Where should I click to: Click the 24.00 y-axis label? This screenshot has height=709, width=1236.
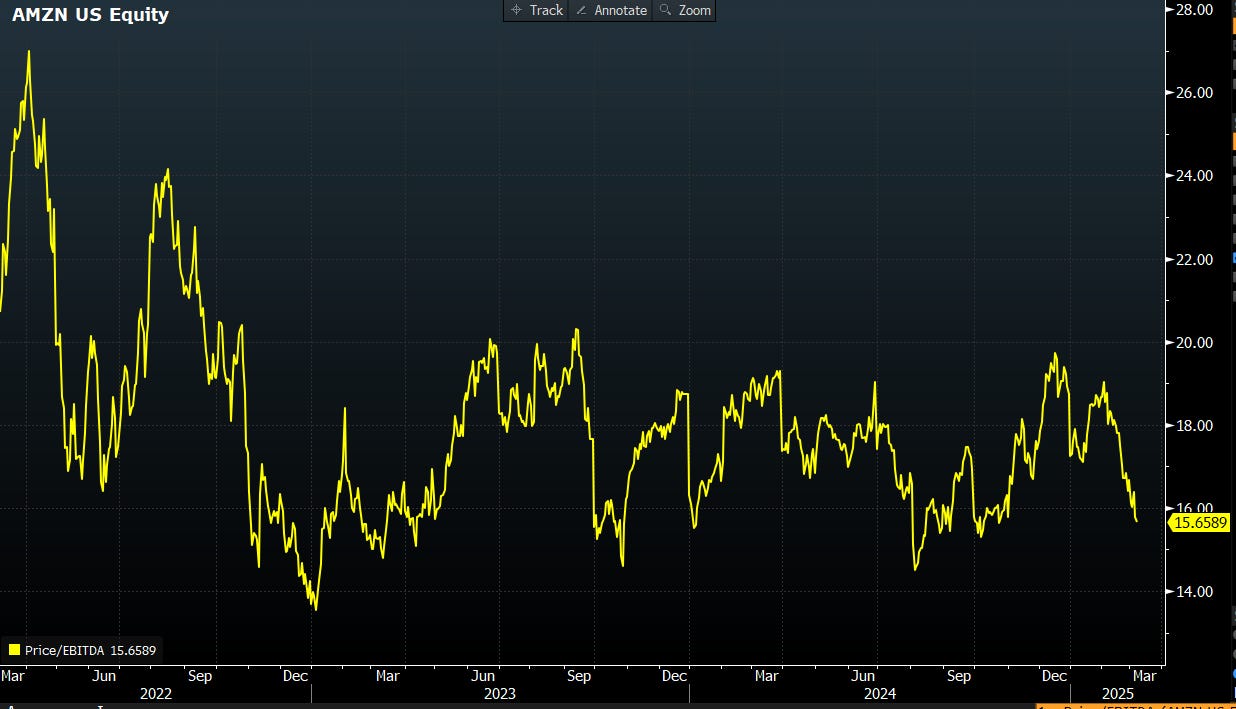(x=1195, y=175)
